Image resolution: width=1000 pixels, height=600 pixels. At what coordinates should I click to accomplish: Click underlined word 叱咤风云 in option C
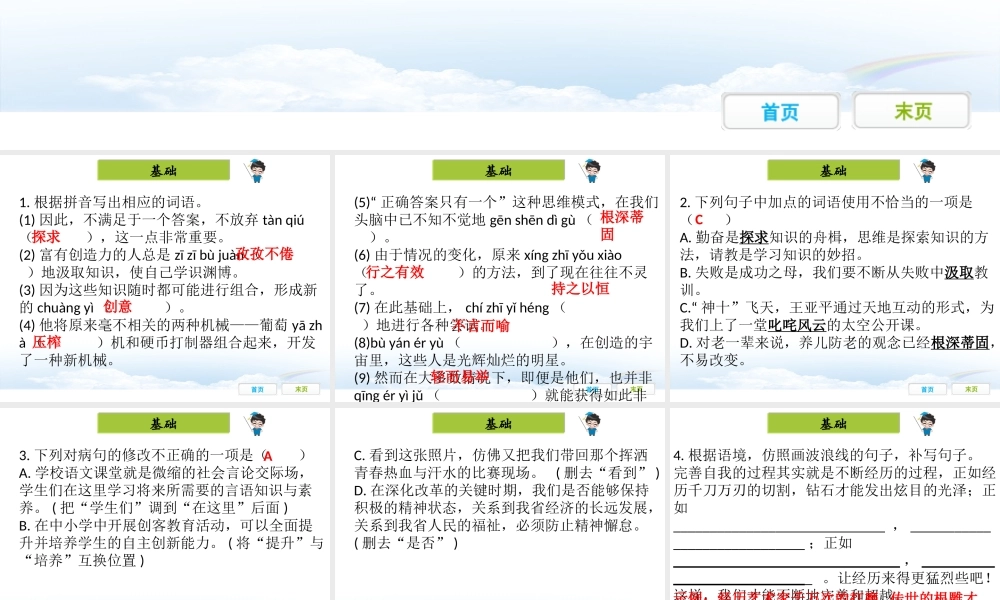(x=797, y=325)
